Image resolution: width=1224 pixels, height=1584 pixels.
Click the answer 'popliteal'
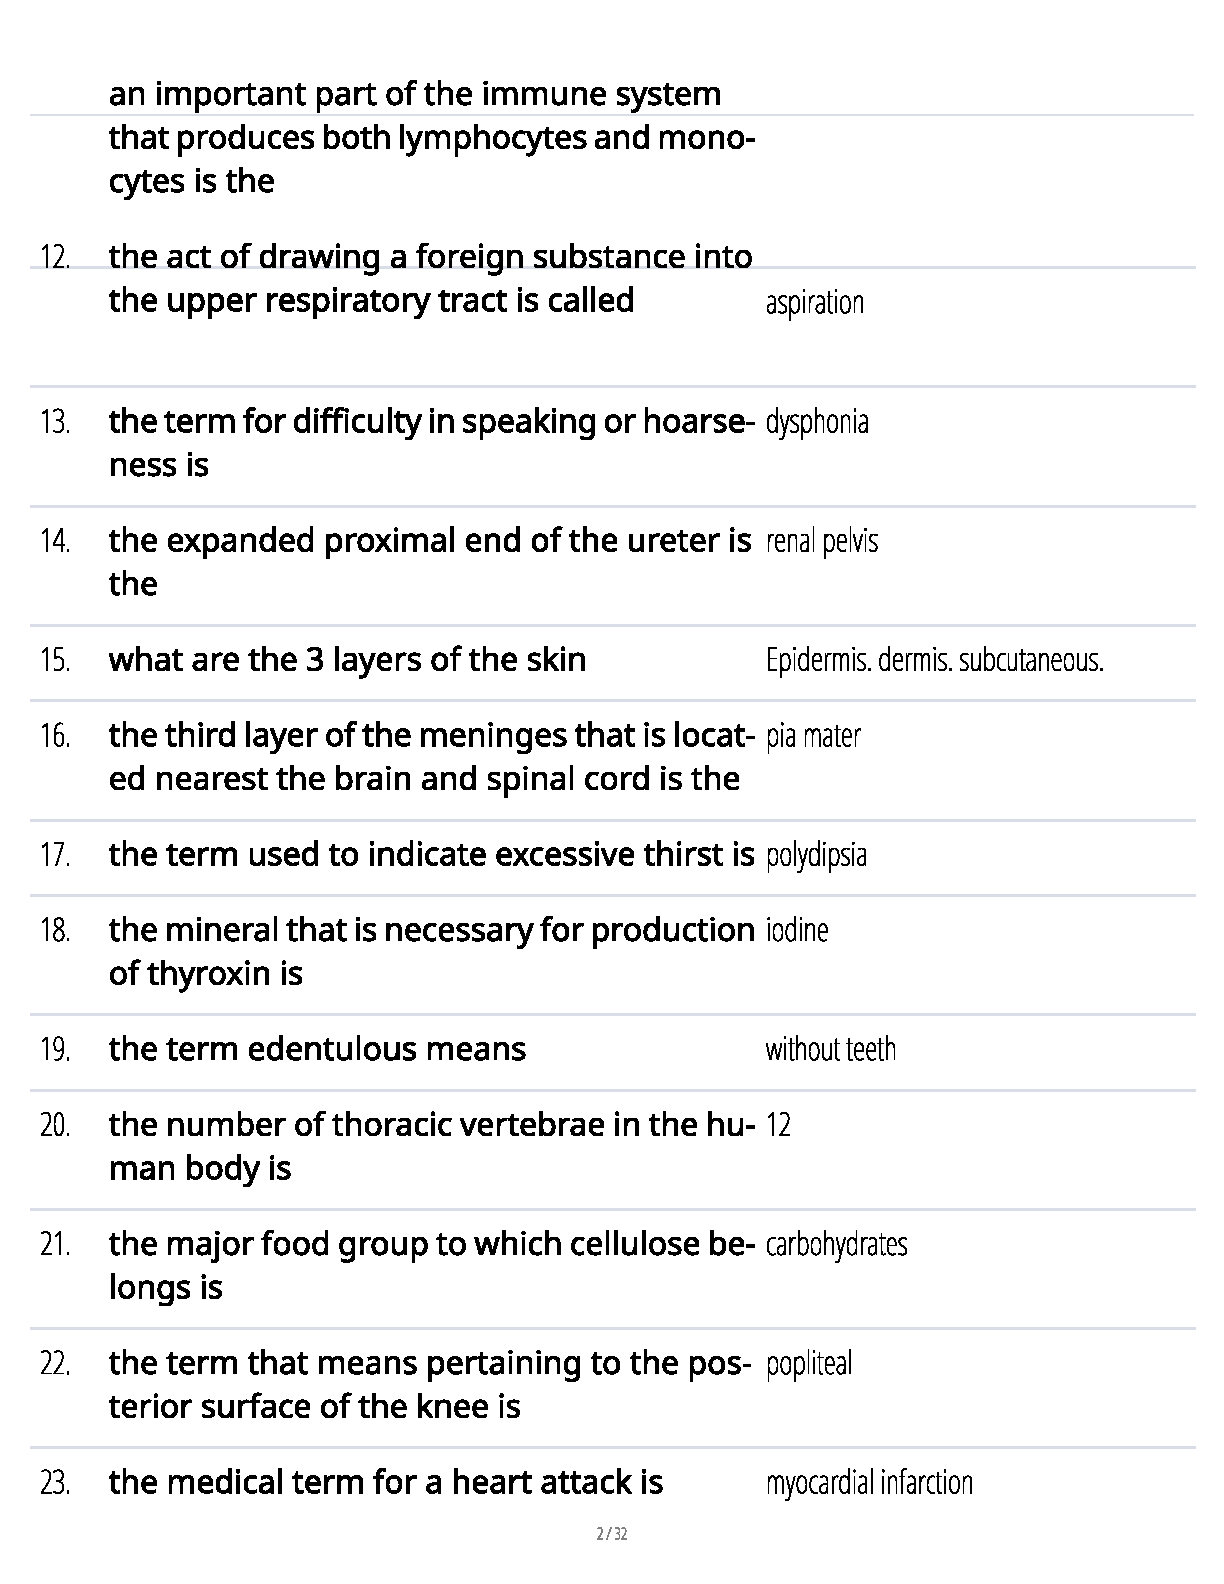[x=809, y=1363]
